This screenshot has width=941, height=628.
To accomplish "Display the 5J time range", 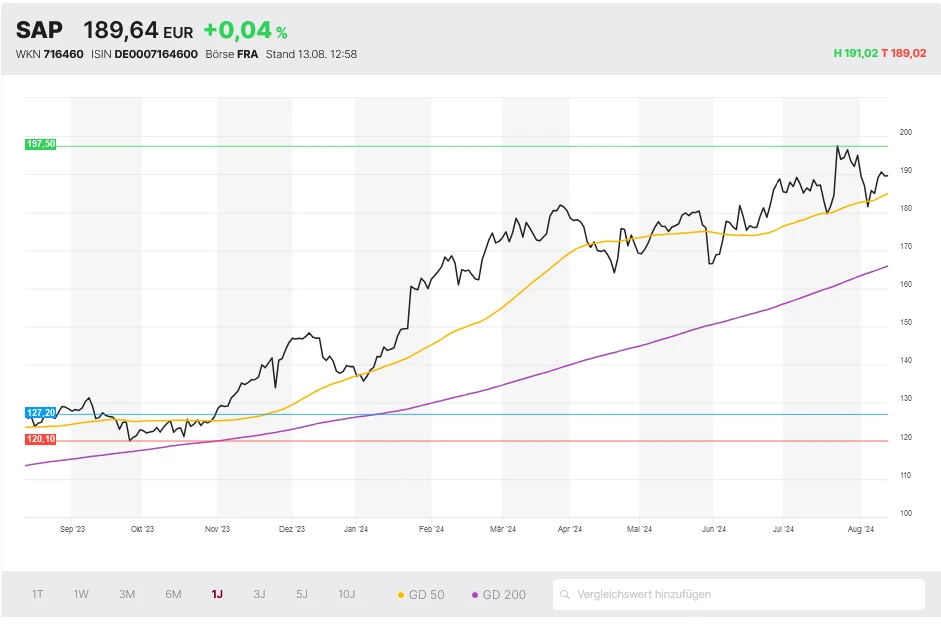I will pyautogui.click(x=301, y=594).
